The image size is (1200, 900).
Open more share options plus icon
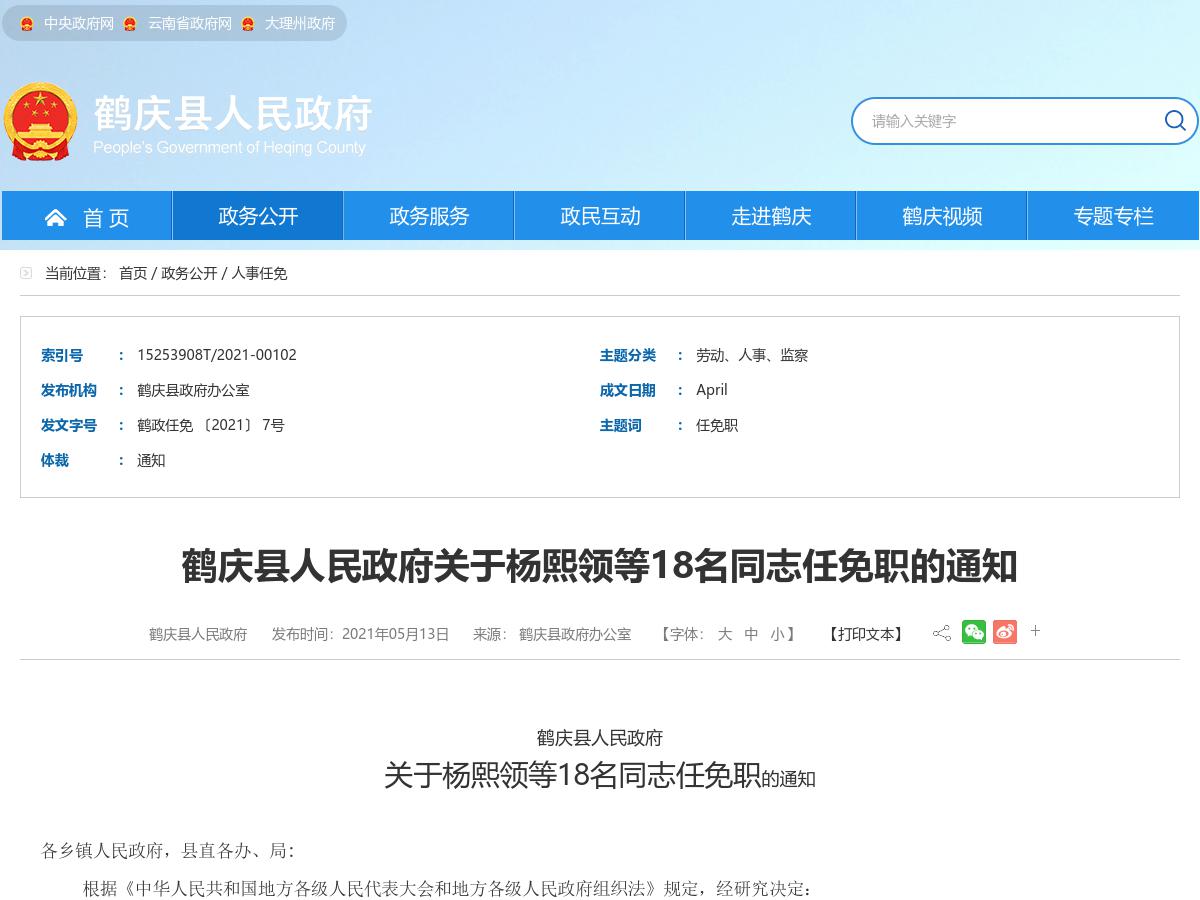(1035, 631)
